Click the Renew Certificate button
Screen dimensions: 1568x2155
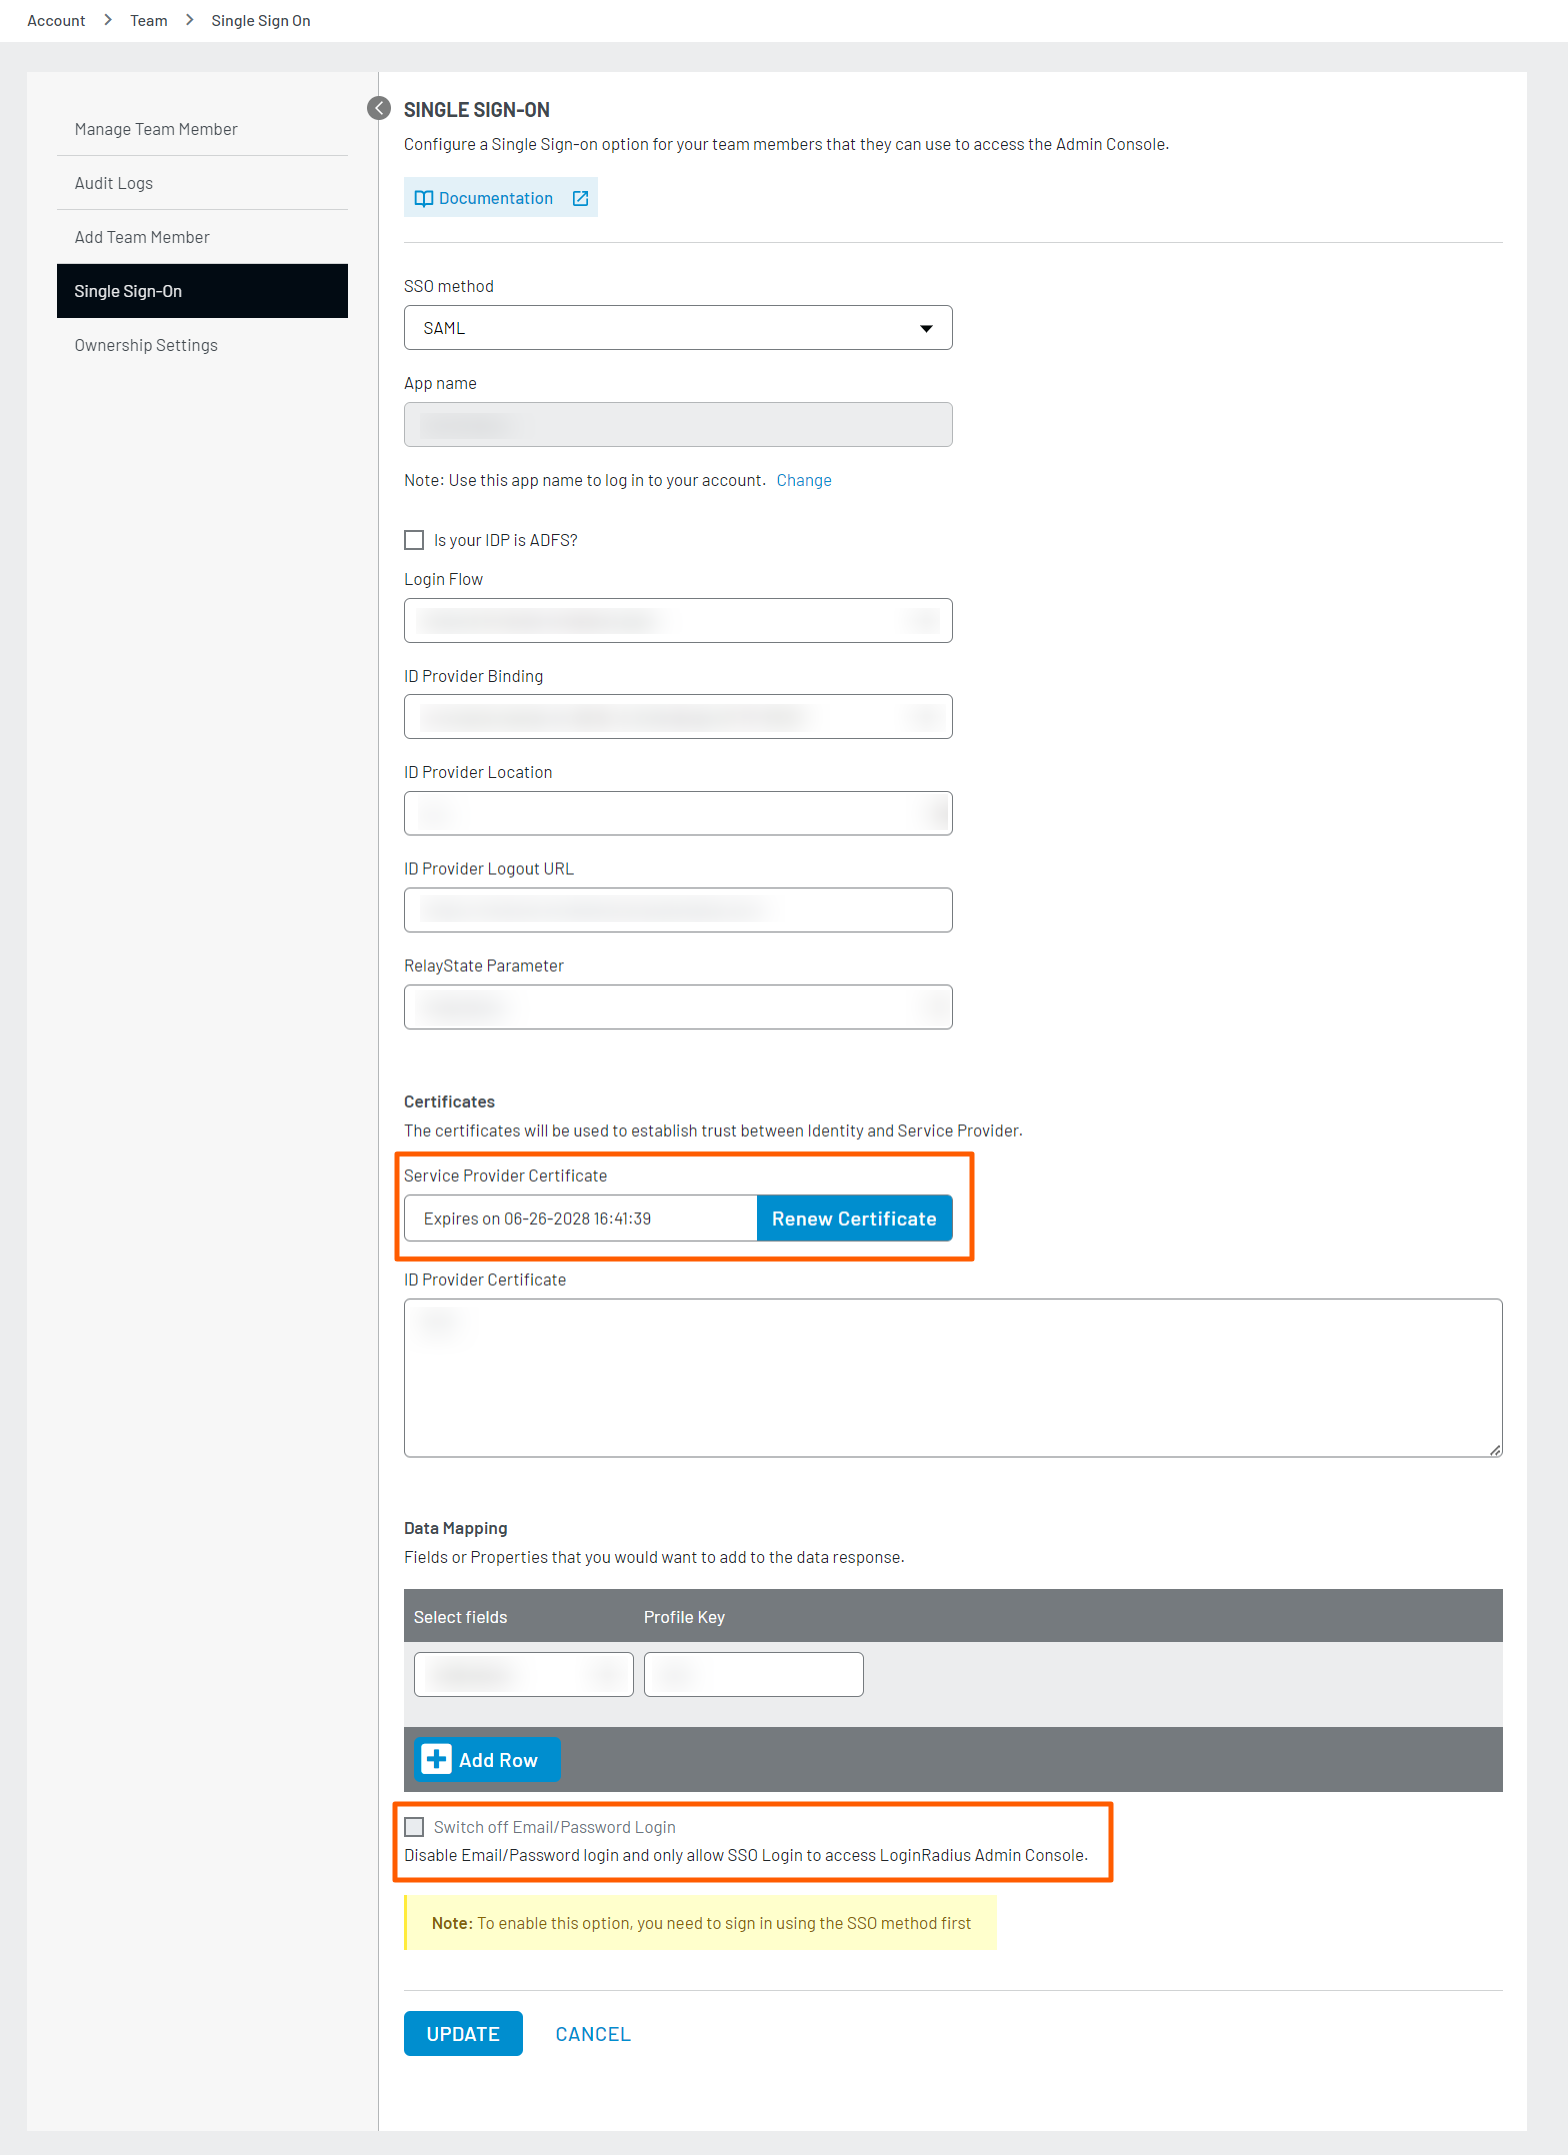854,1218
